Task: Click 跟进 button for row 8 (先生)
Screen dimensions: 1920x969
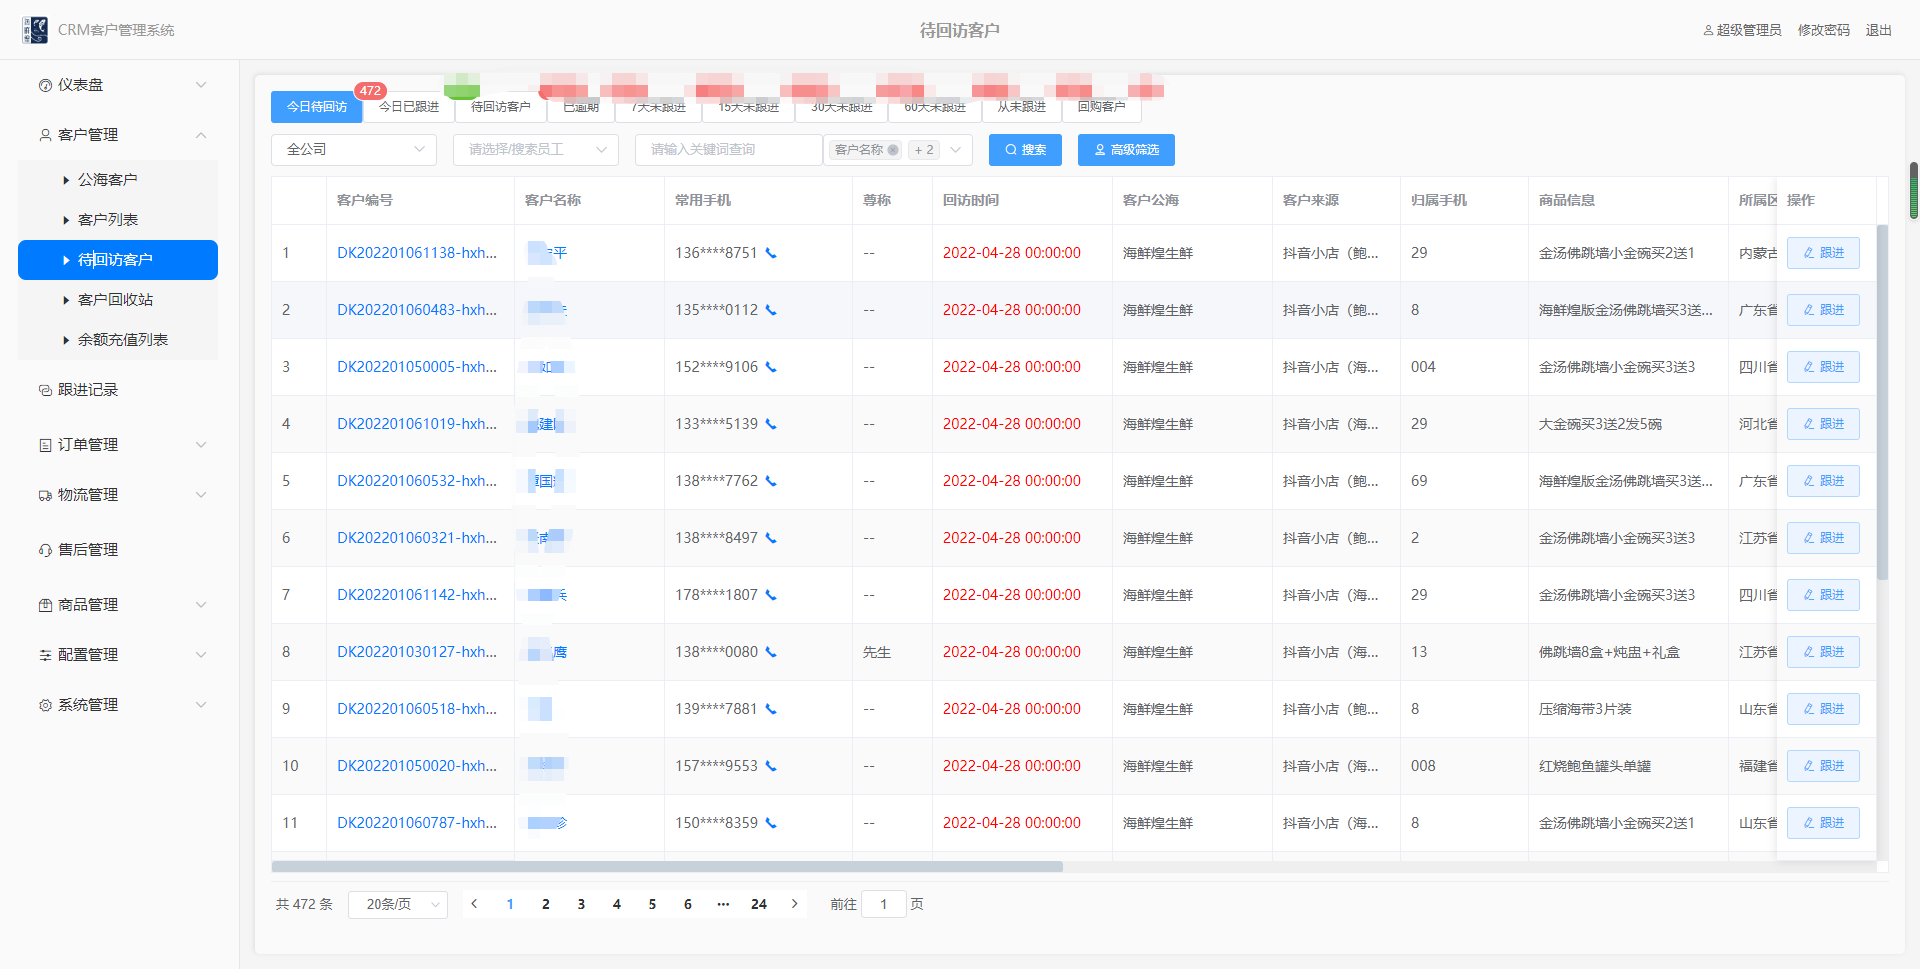Action: tap(1823, 652)
